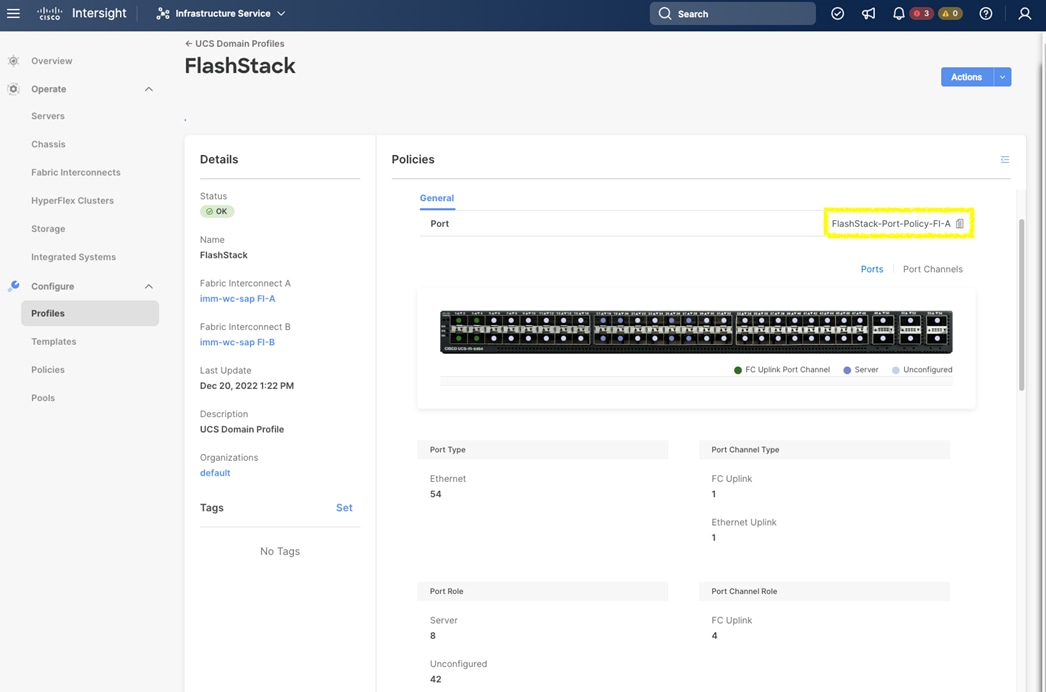Open Integrated Systems in sidebar
1046x692 pixels.
[x=73, y=257]
